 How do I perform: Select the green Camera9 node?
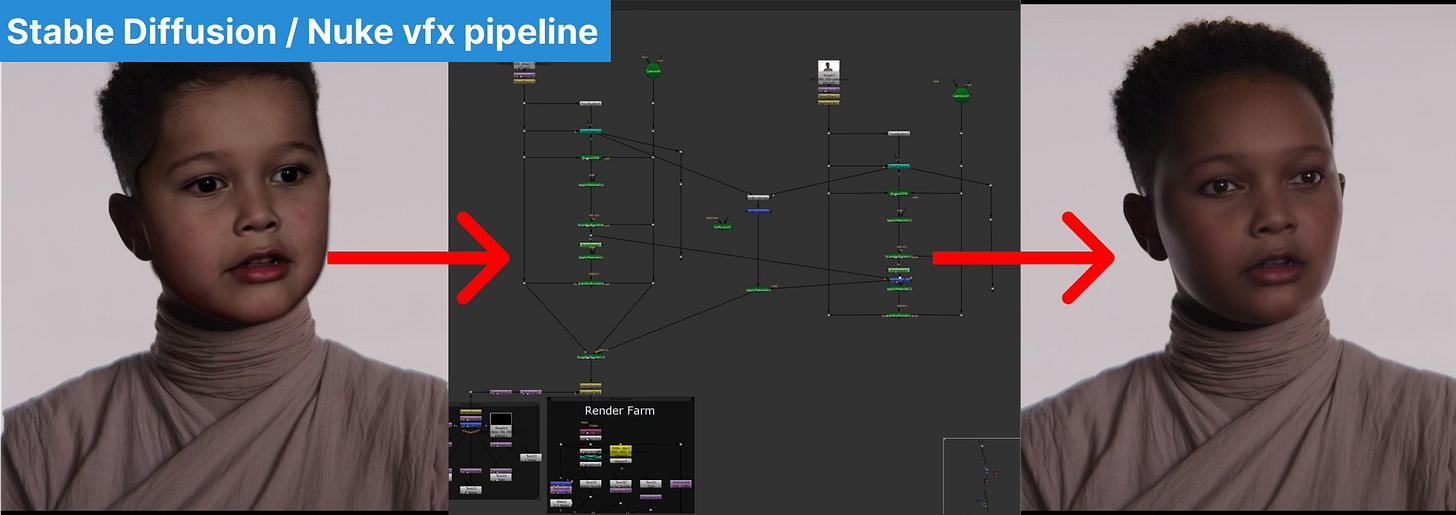coord(652,70)
